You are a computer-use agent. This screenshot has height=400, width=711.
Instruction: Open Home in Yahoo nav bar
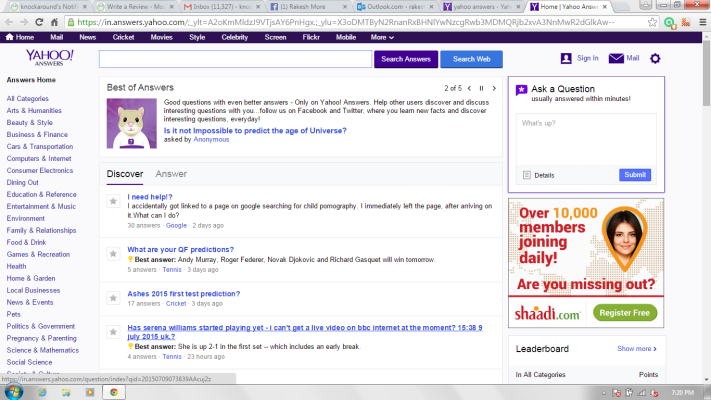(19, 37)
